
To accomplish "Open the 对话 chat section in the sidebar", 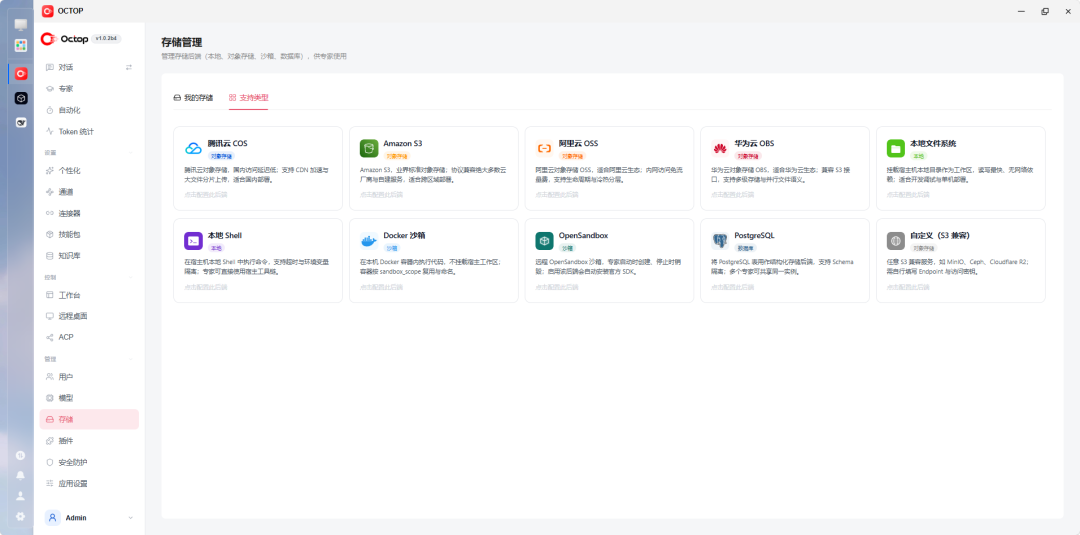I will click(x=66, y=67).
